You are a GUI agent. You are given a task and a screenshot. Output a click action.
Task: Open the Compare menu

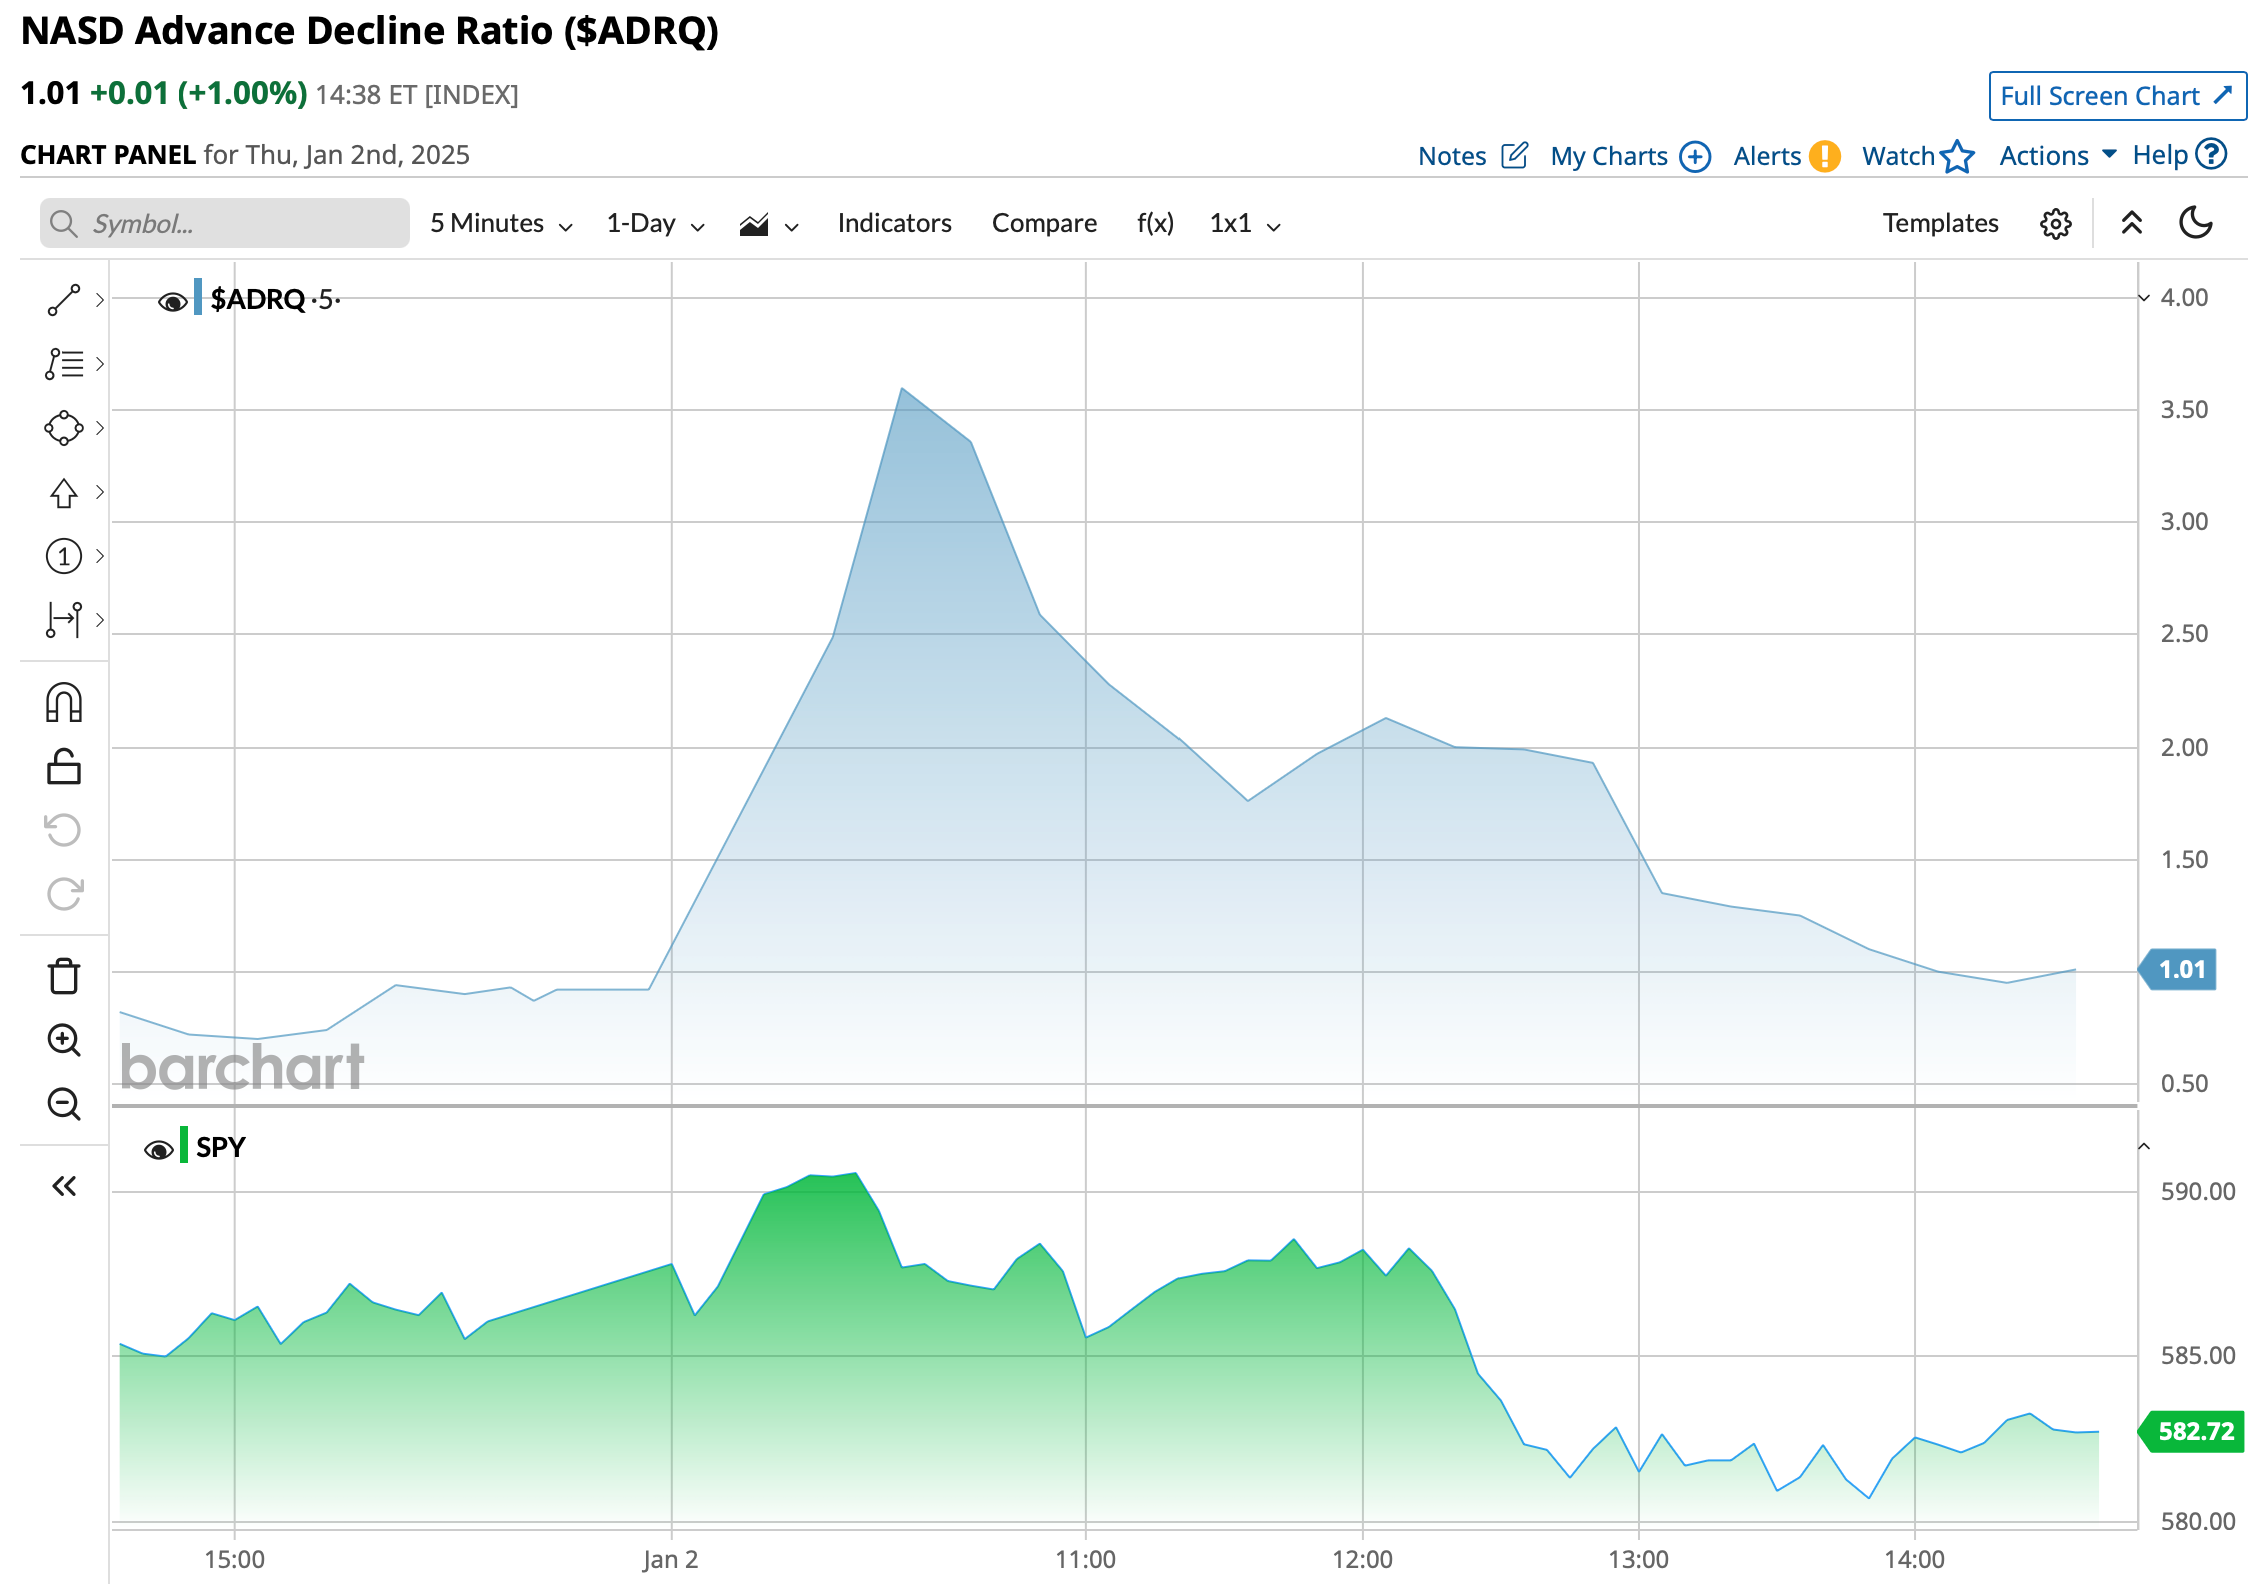(x=1043, y=223)
